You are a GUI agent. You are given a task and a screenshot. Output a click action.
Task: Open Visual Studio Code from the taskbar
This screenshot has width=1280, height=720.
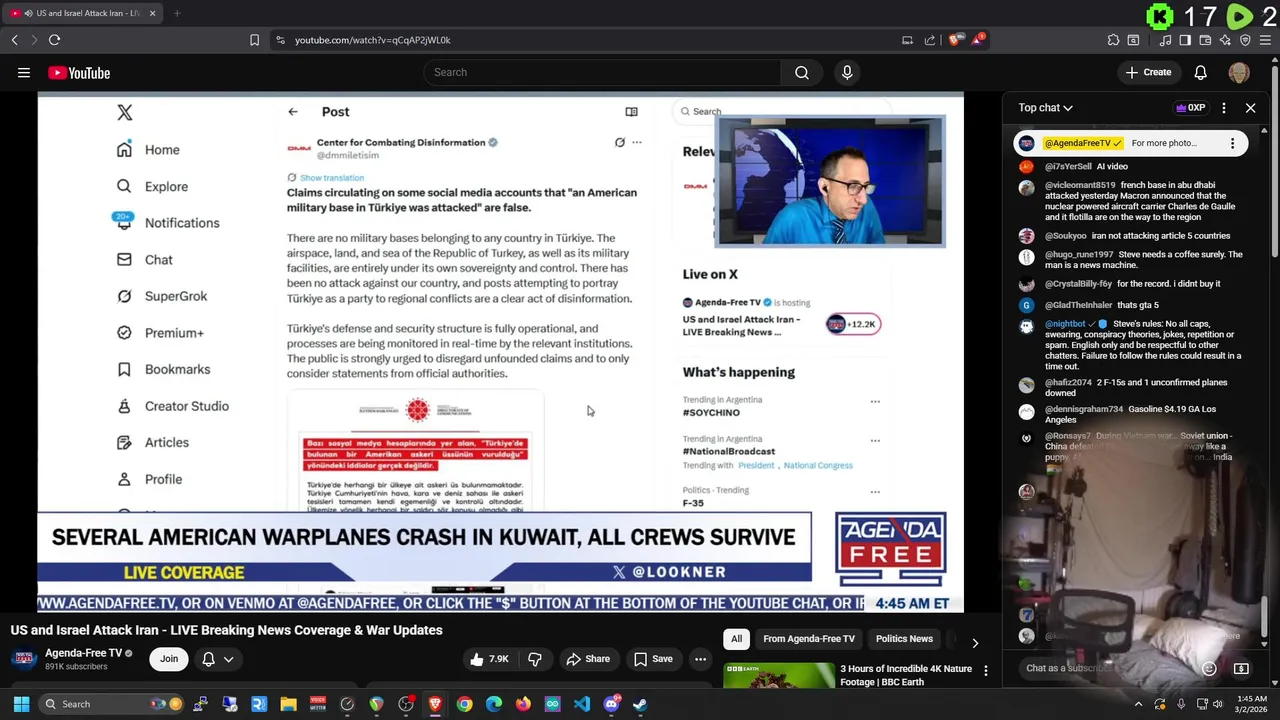[582, 704]
